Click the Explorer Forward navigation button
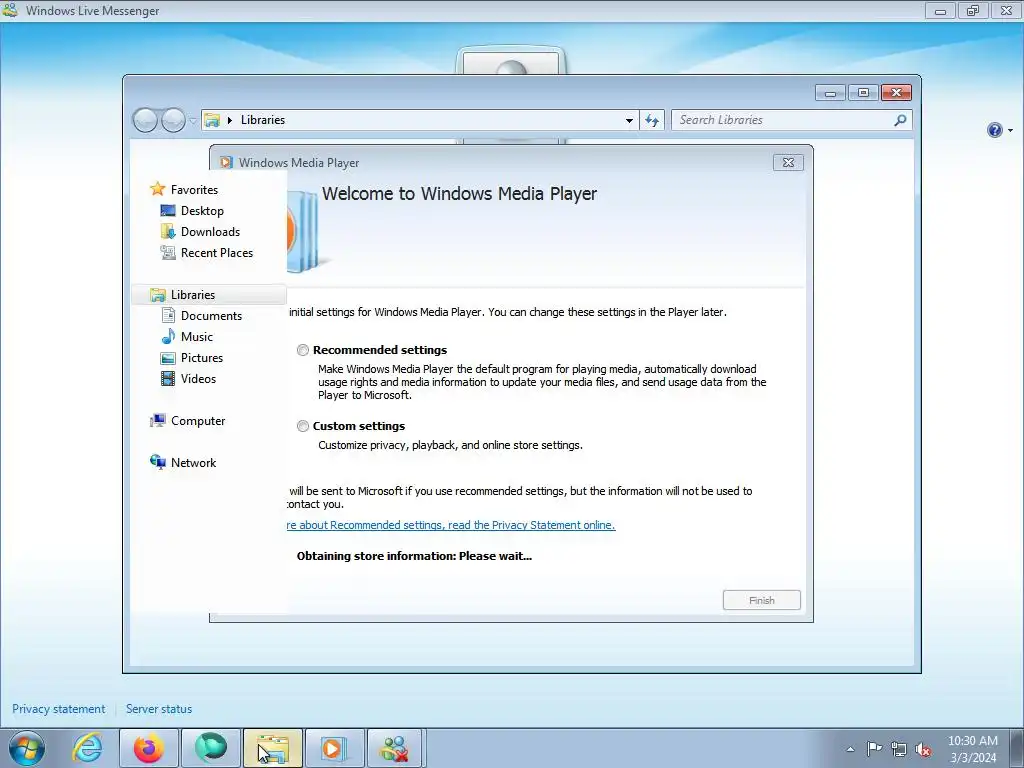The width and height of the screenshot is (1024, 768). tap(173, 120)
